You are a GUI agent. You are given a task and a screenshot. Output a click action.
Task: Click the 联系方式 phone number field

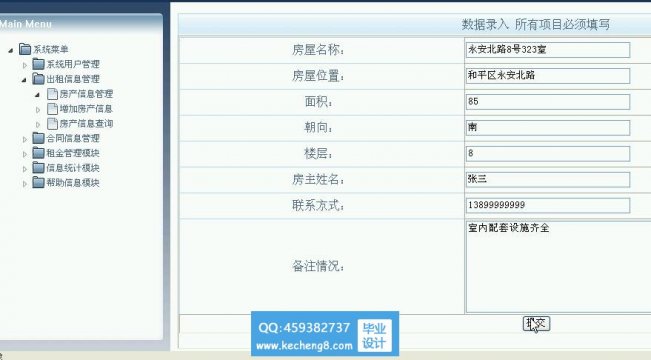coord(548,205)
